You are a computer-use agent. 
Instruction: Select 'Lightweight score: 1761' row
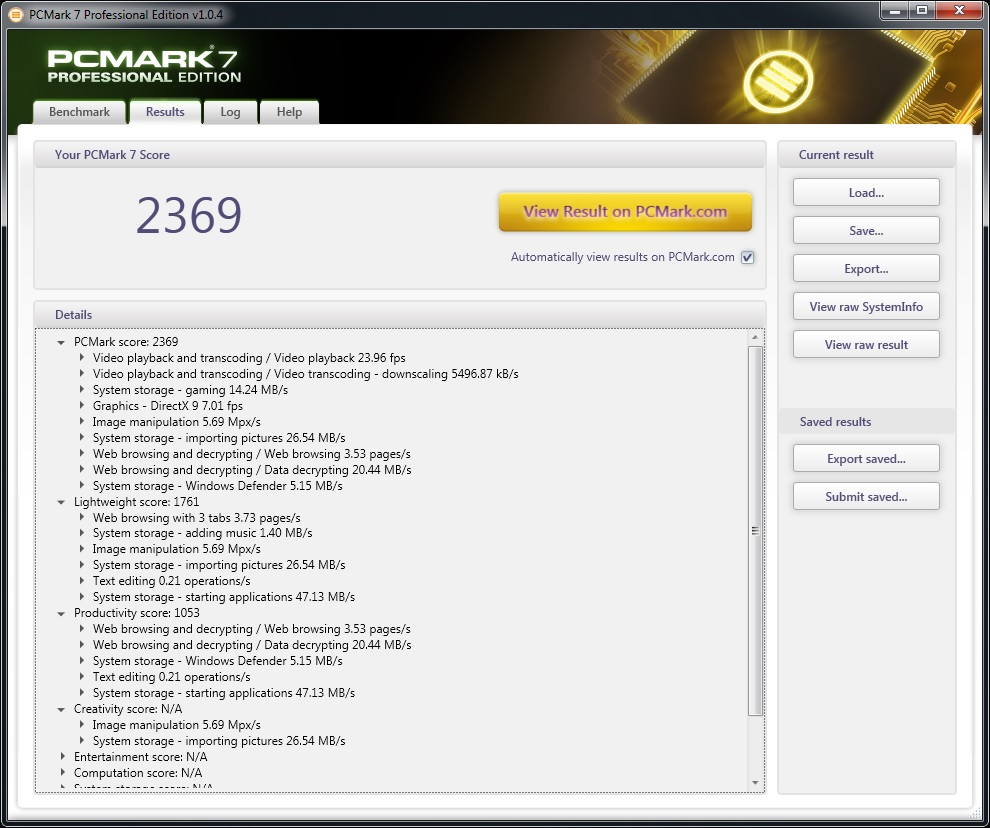136,501
